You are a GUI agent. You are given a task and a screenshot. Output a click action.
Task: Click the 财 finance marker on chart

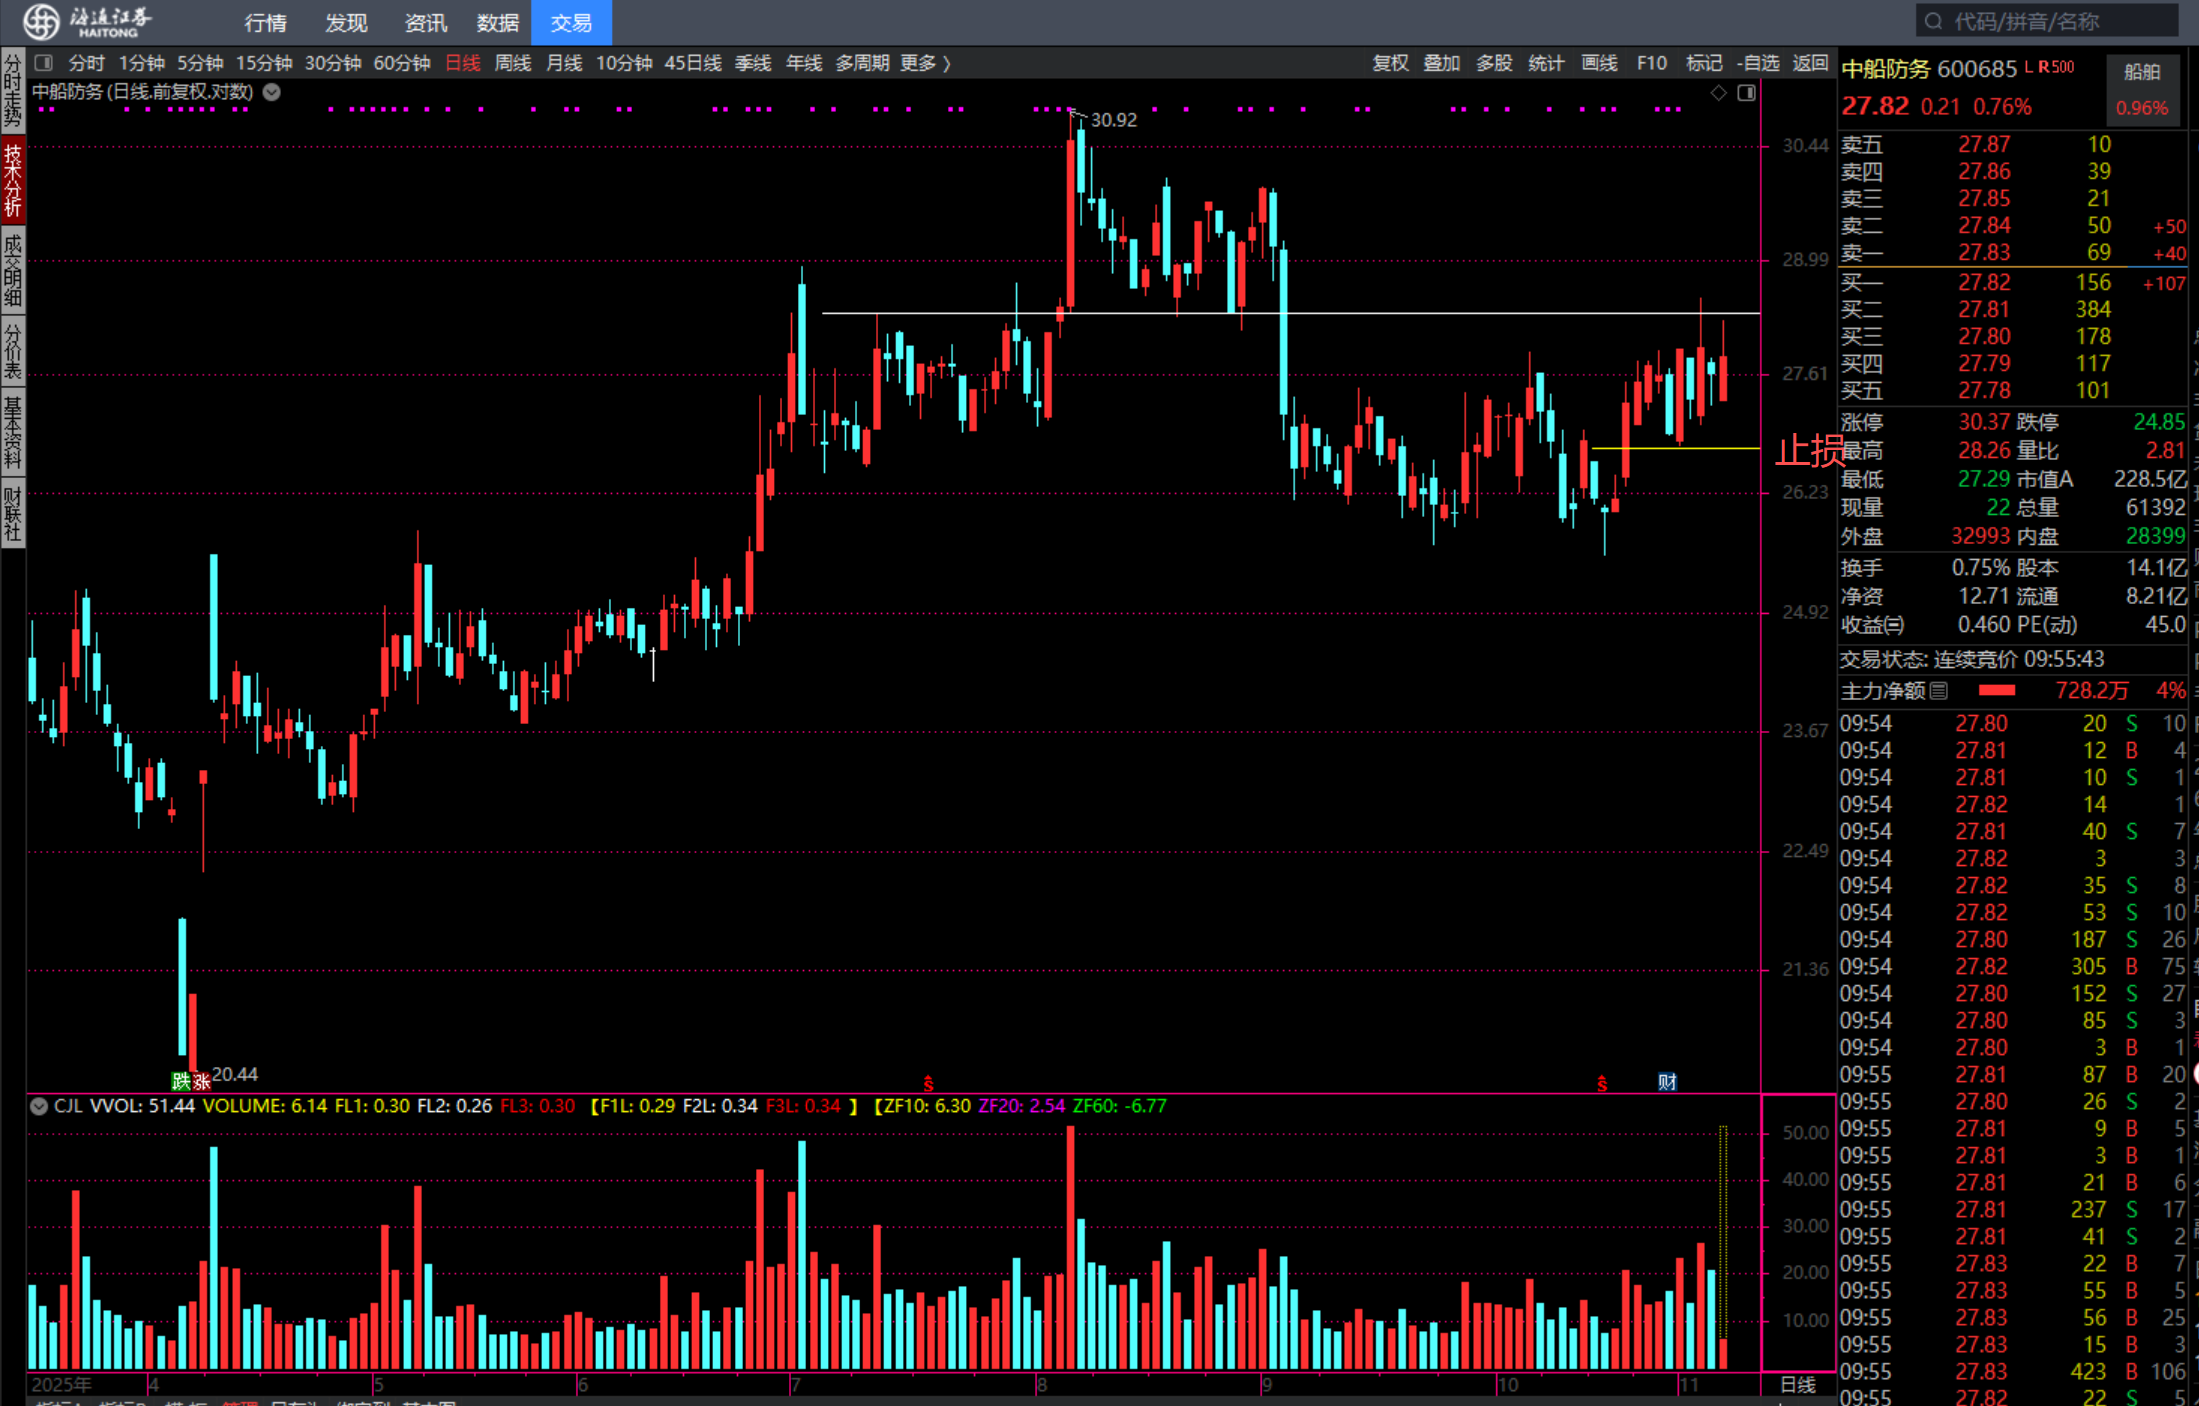pyautogui.click(x=1667, y=1082)
